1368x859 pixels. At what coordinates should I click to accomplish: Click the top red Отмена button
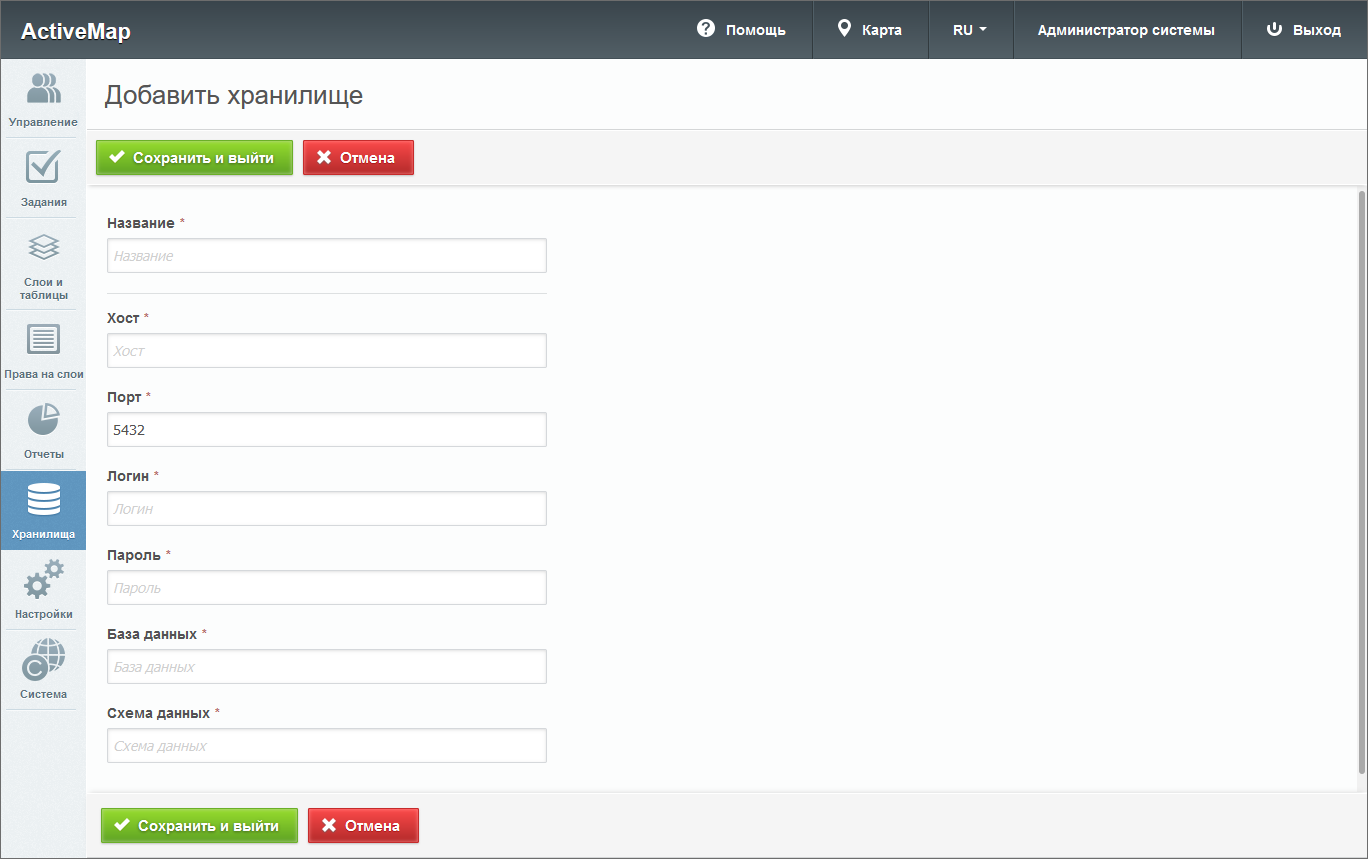358,158
